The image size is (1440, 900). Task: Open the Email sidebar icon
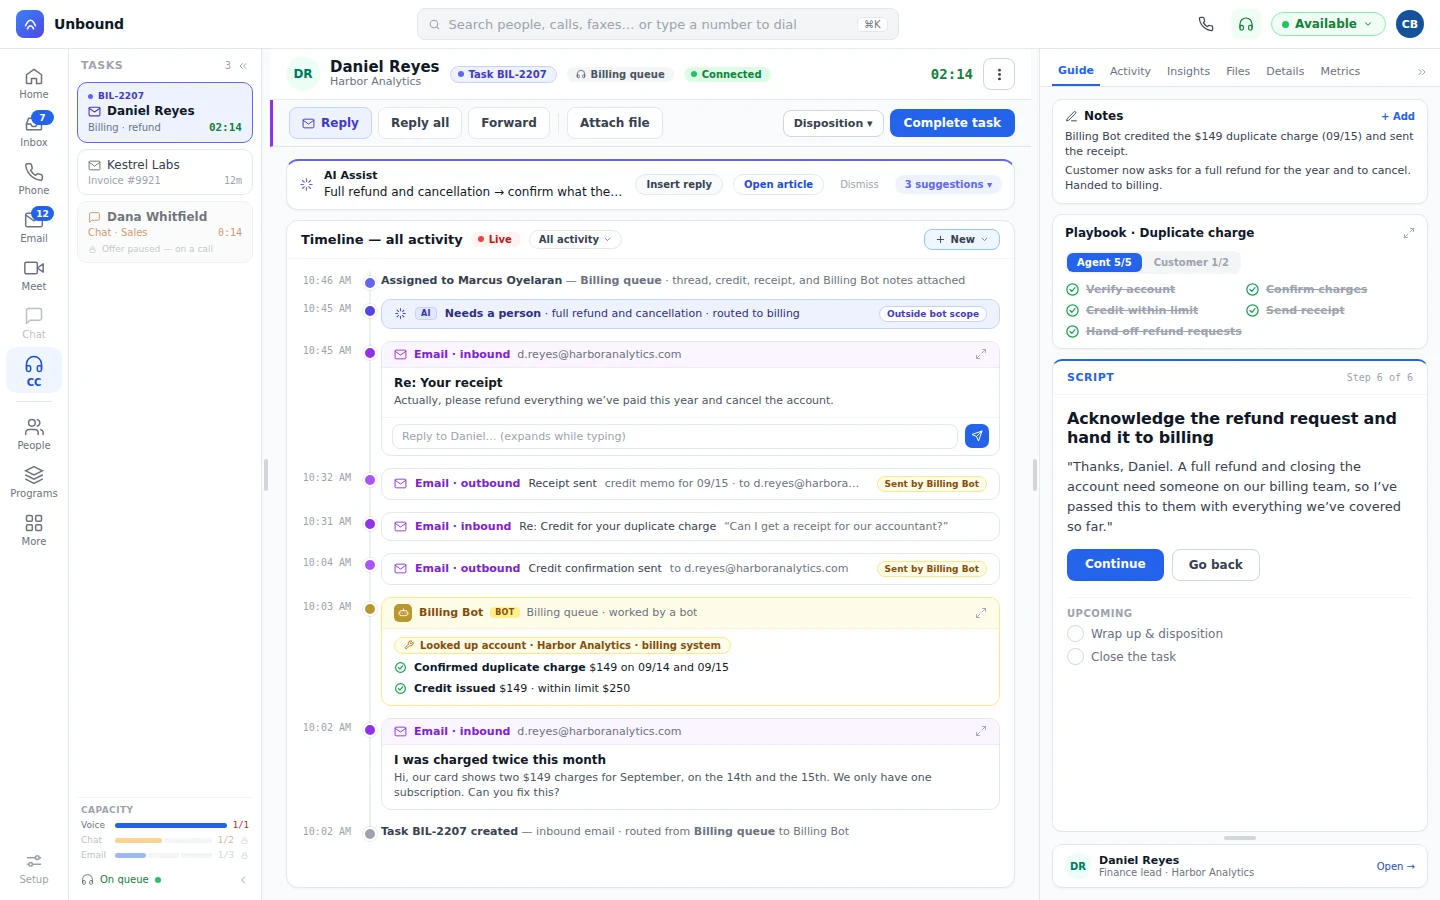[x=34, y=226]
